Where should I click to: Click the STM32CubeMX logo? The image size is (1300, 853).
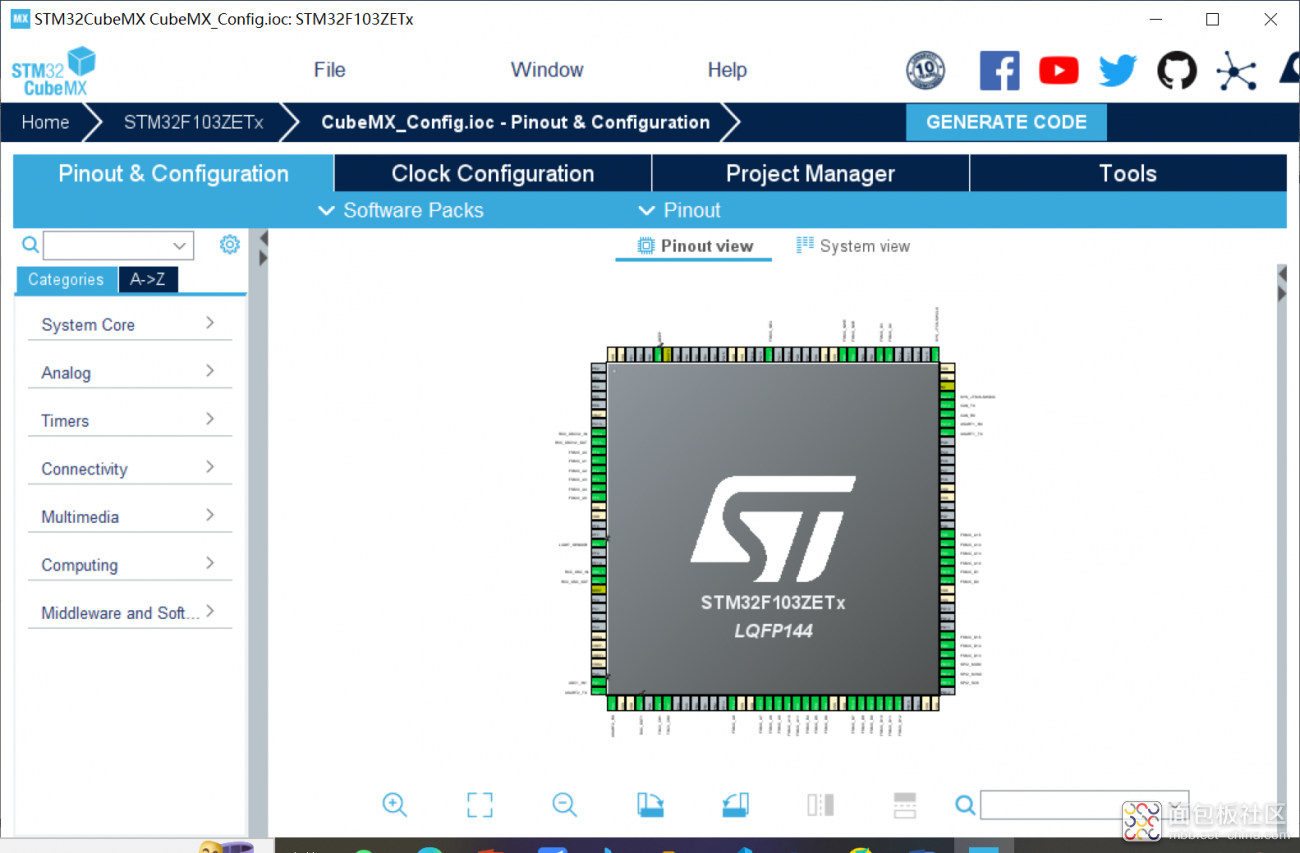tap(54, 71)
